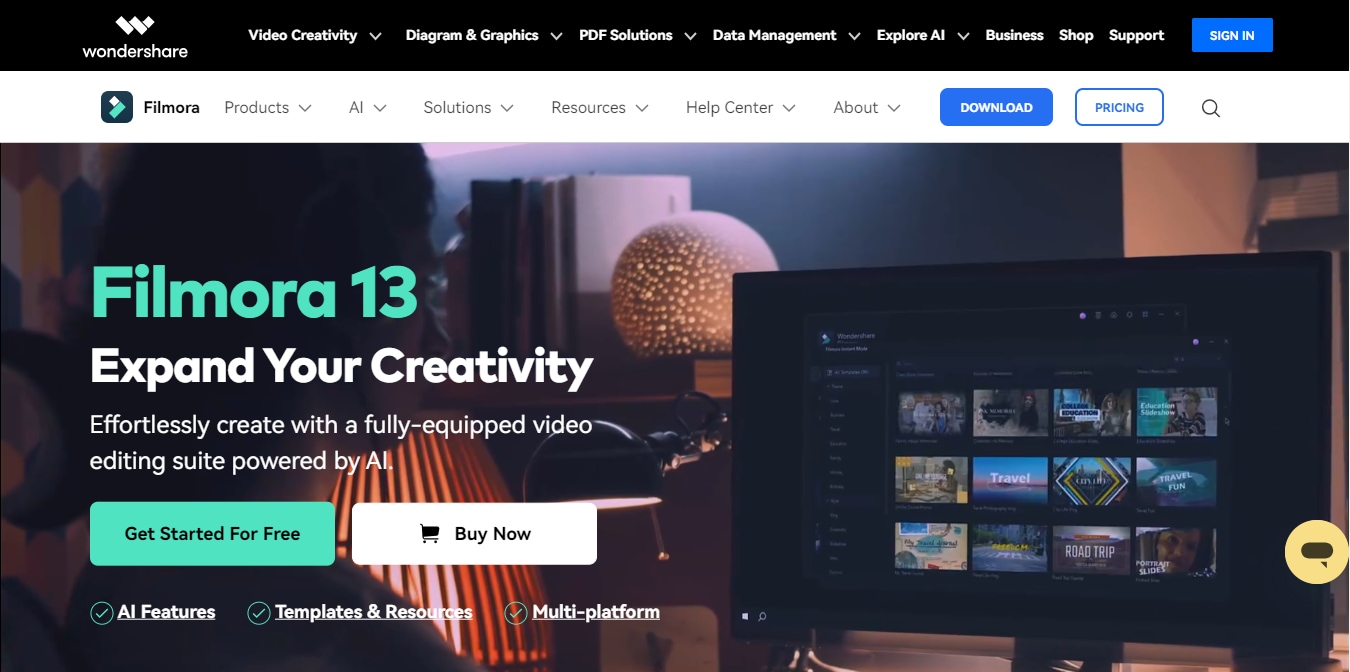Expand the Help Center dropdown arrow
Screen dimensions: 1350x672
coord(789,108)
